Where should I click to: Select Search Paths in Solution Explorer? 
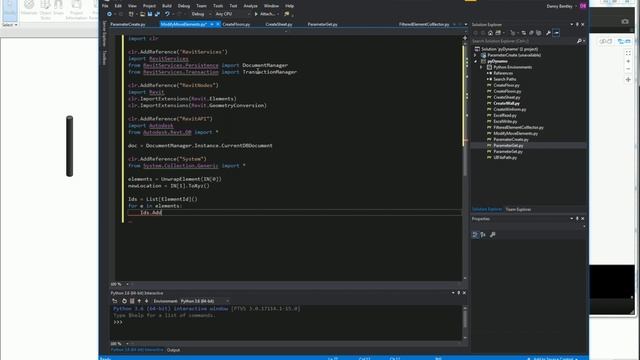pyautogui.click(x=505, y=79)
